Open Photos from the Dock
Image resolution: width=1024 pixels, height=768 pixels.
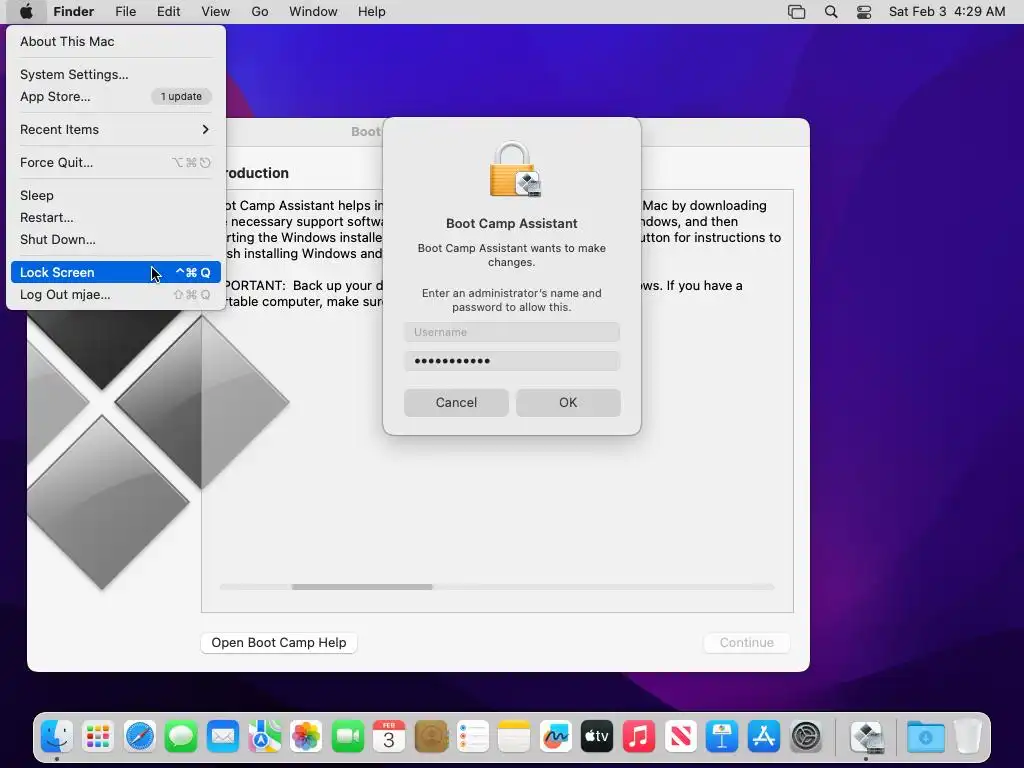pos(306,737)
